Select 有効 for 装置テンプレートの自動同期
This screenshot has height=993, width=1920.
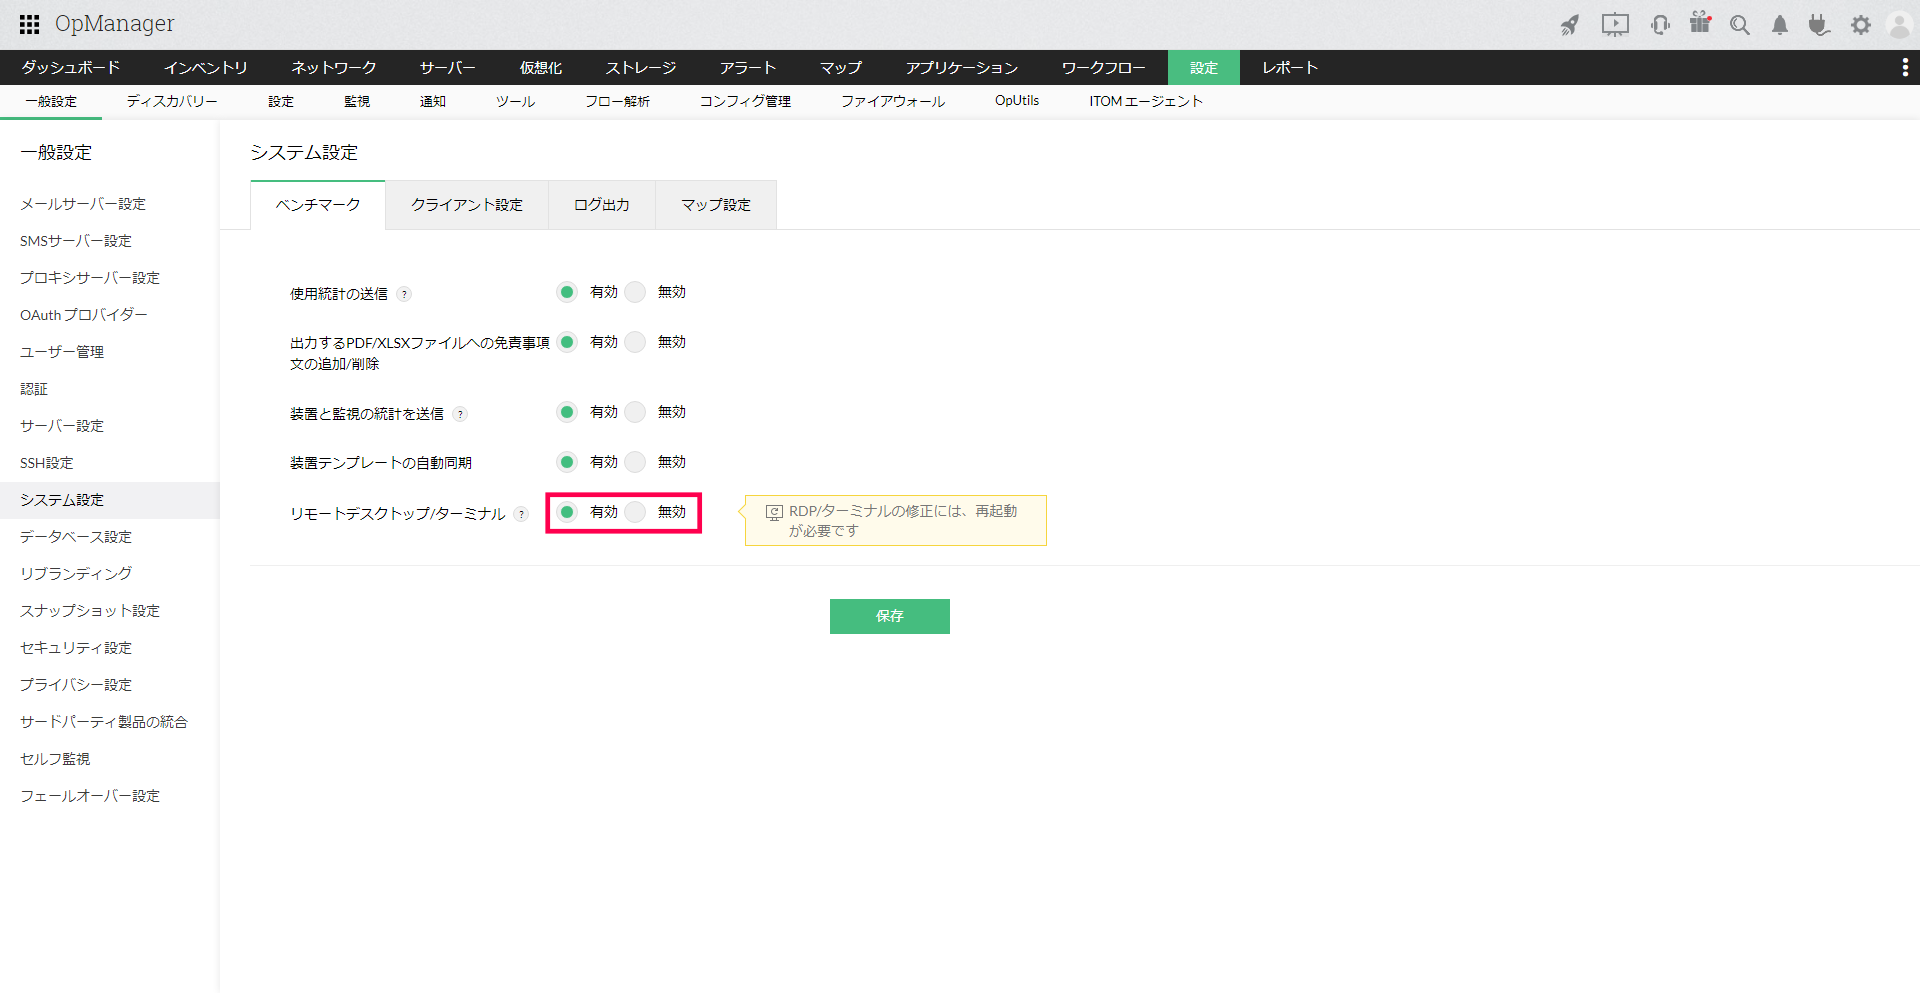click(x=567, y=462)
